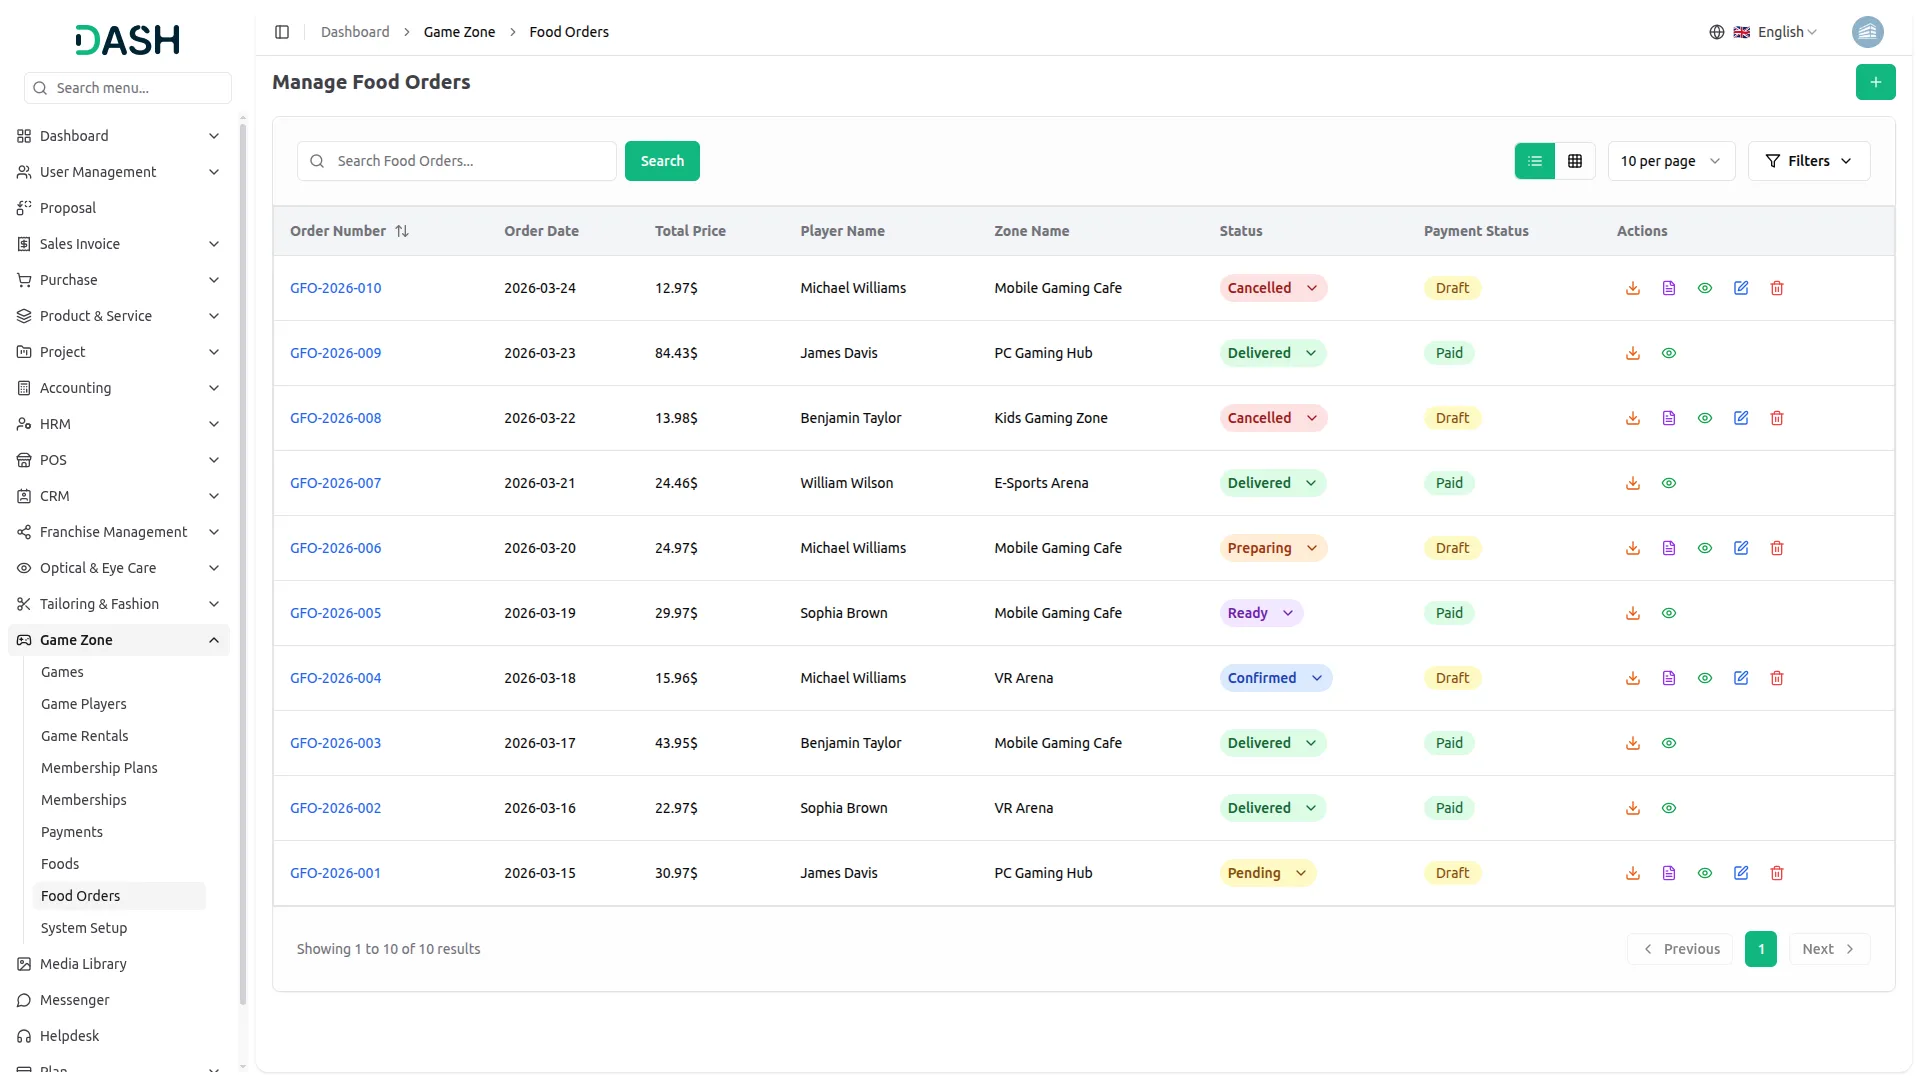Screen dimensions: 1920x1080
Task: Open the 10 per page dropdown
Action: [x=1670, y=161]
